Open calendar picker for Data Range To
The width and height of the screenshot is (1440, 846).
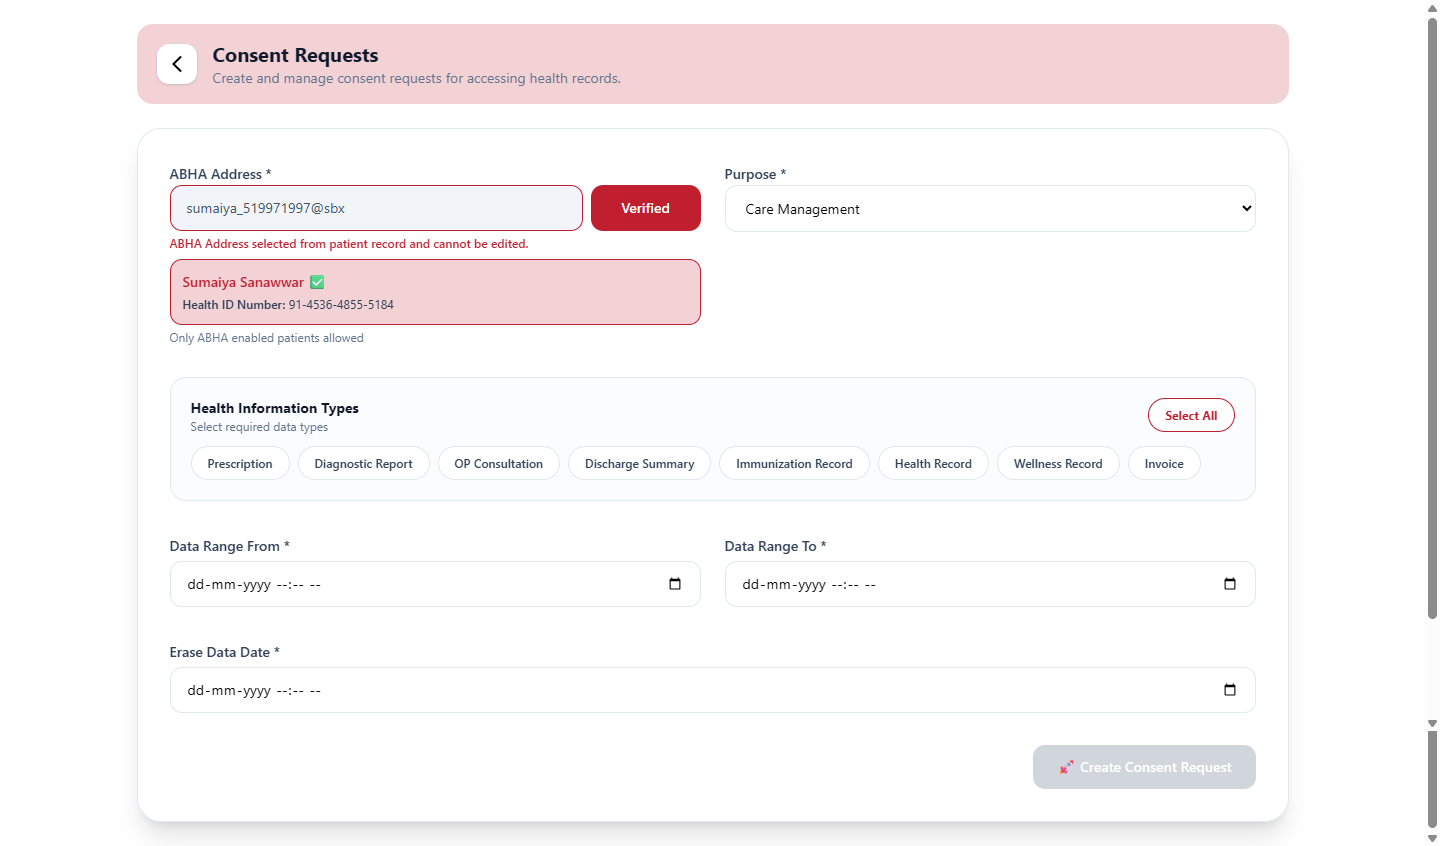1230,584
